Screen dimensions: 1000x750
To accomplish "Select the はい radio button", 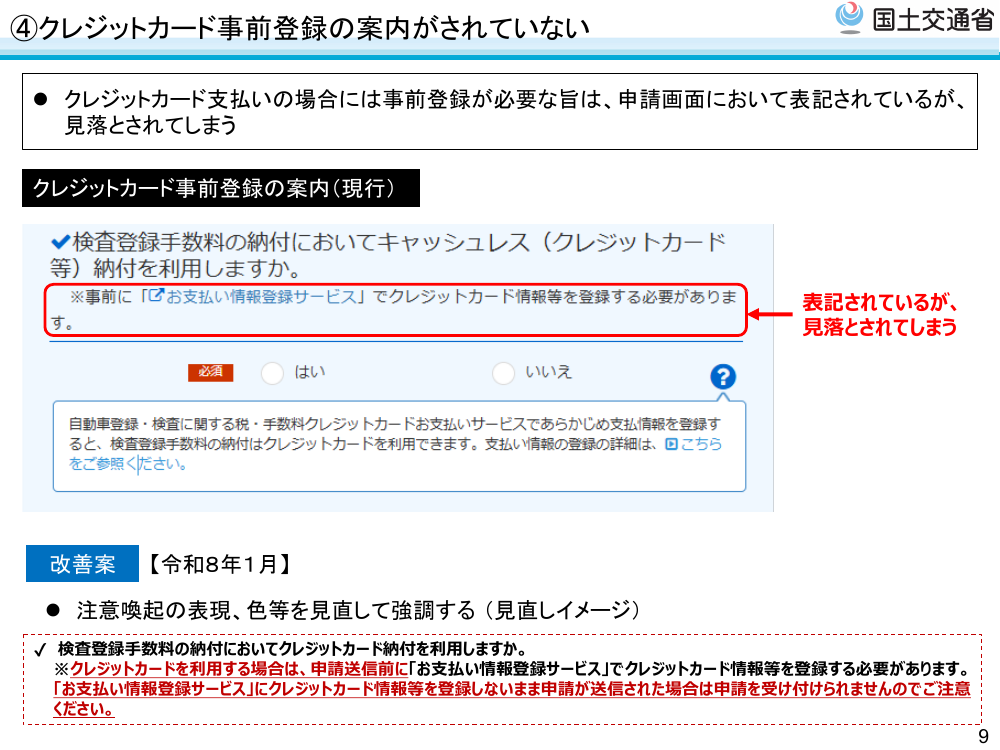I will 272,373.
